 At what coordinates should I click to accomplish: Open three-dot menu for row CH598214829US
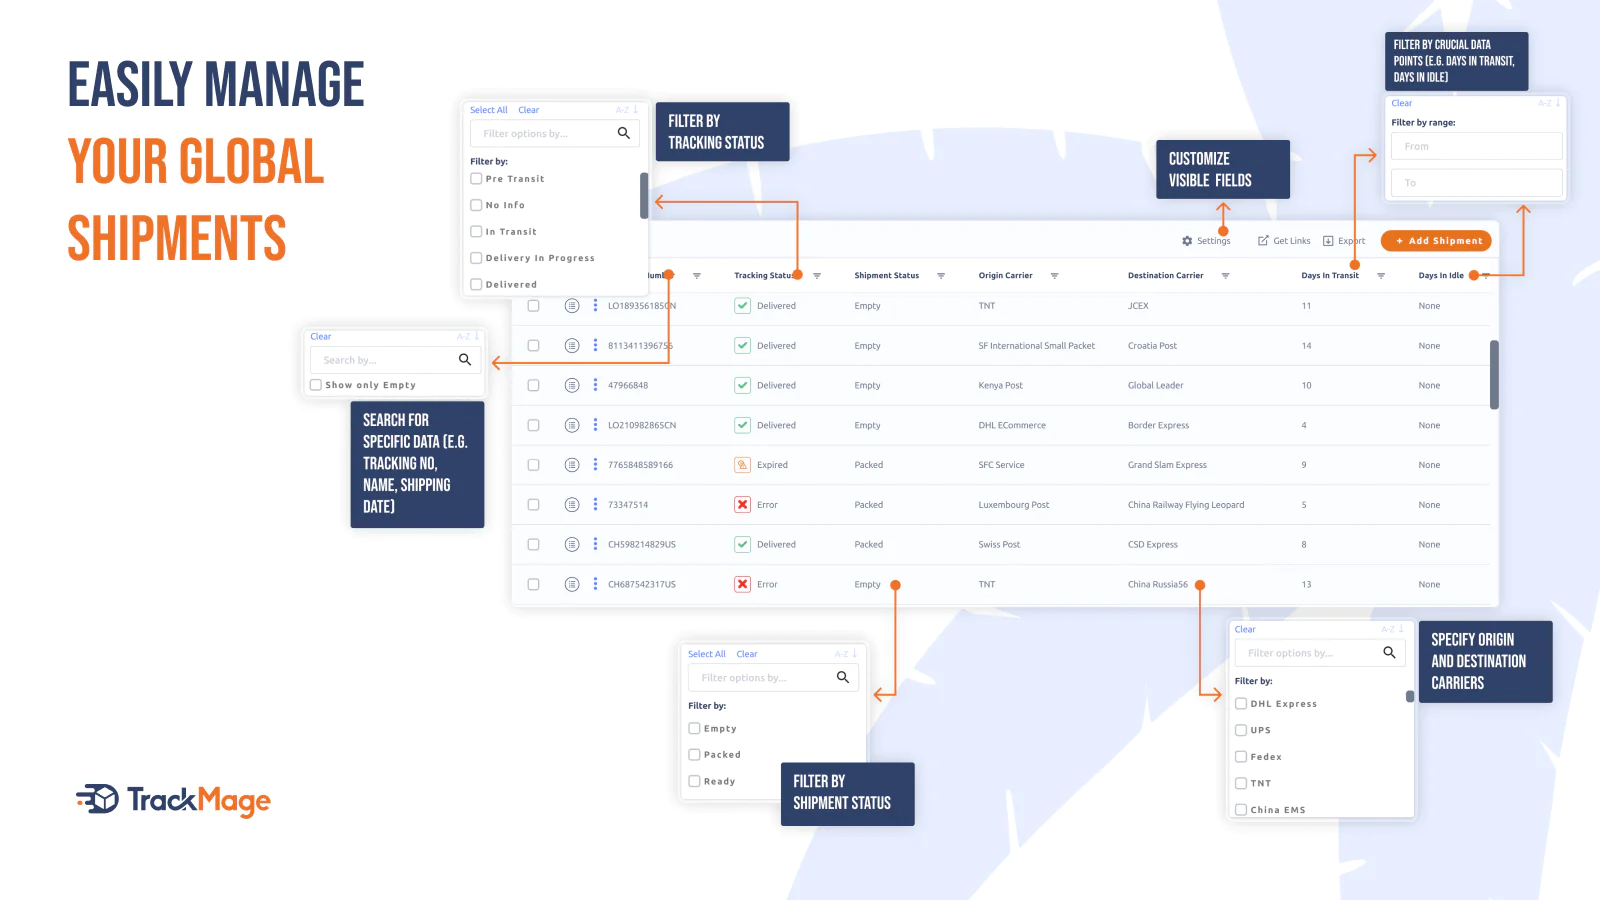tap(595, 545)
